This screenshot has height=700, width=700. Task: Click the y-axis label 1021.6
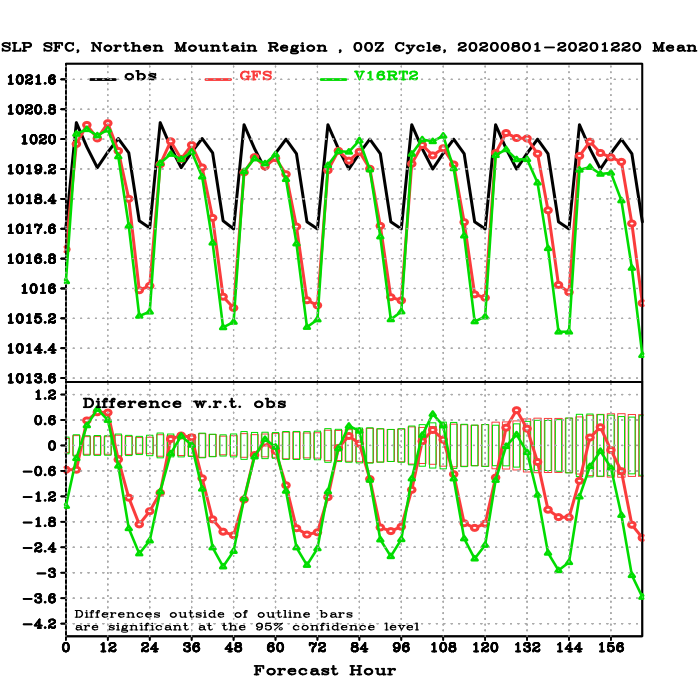(32, 80)
